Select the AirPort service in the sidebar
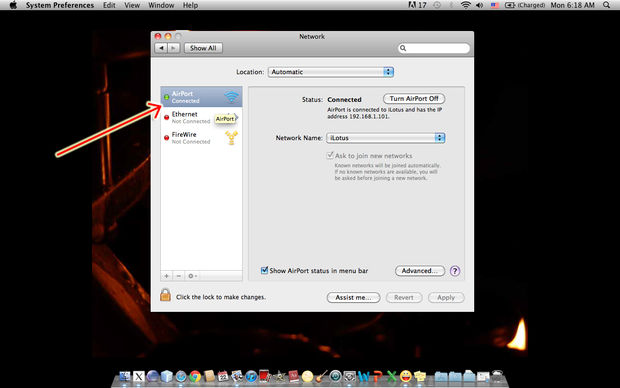 201,97
